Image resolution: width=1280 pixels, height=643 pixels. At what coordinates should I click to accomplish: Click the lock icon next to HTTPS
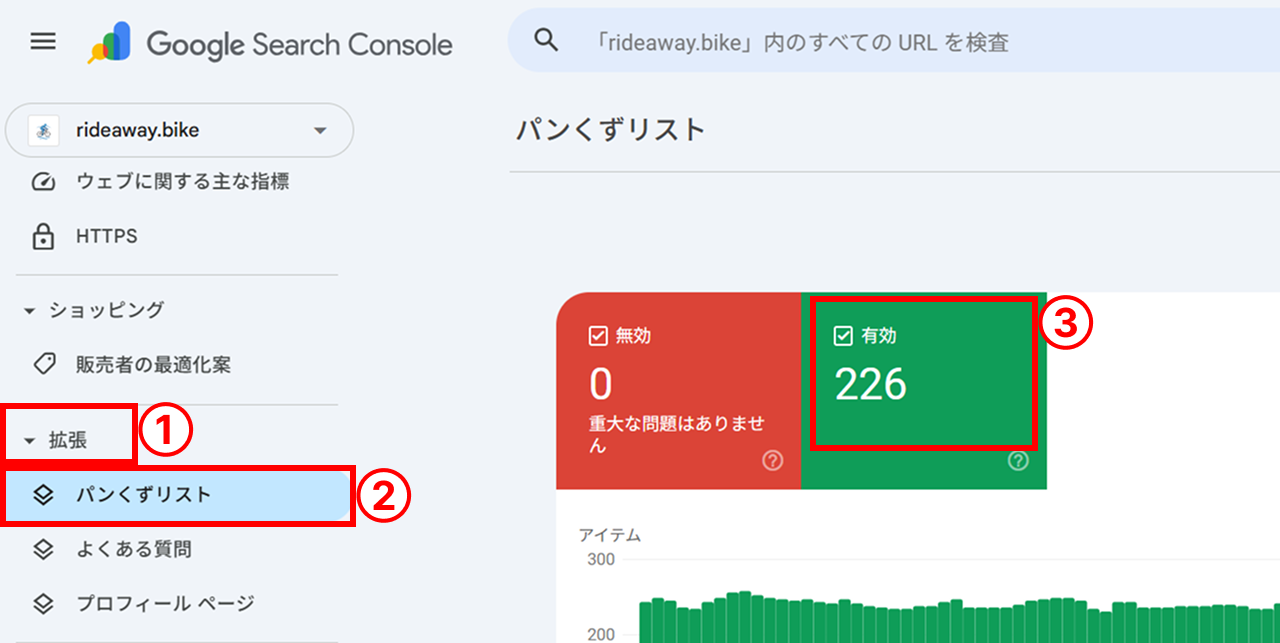pyautogui.click(x=43, y=236)
